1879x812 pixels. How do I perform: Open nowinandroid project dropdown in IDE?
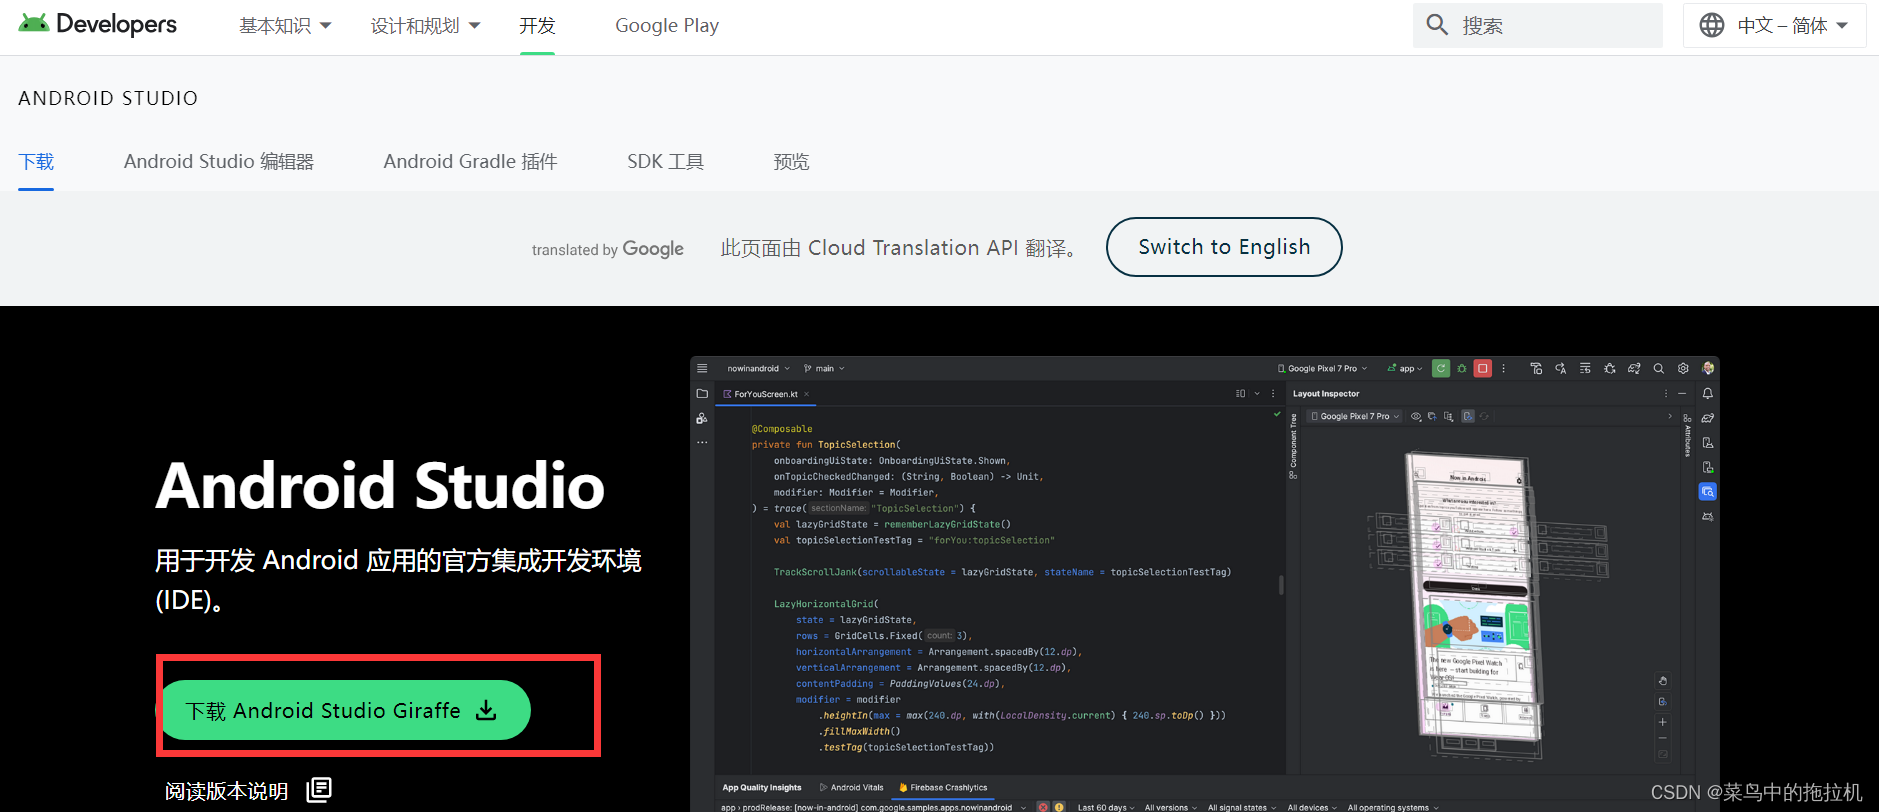(x=758, y=368)
